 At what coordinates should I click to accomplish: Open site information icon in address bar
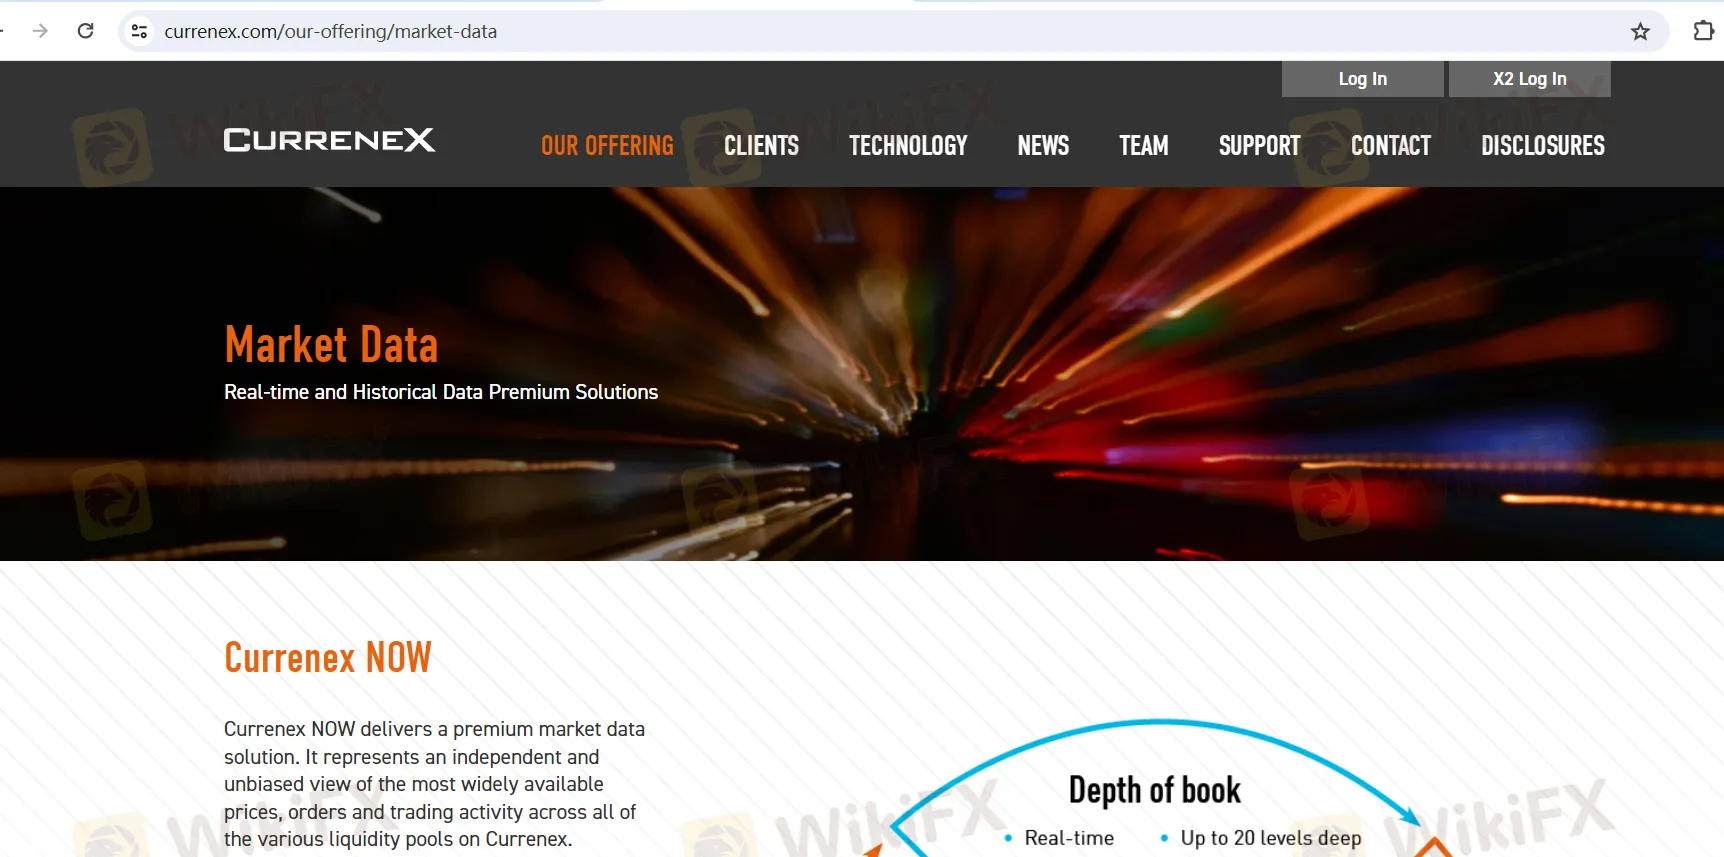click(140, 31)
